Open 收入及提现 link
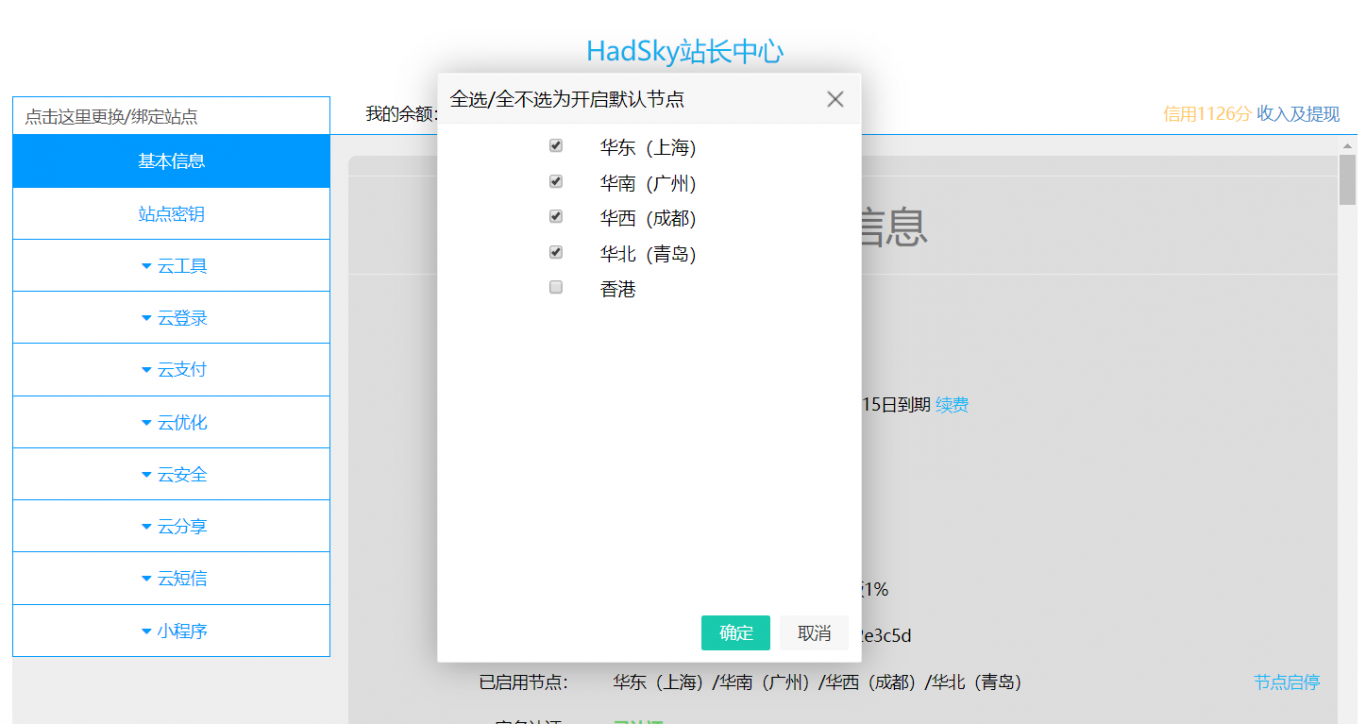This screenshot has height=724, width=1366. coord(1298,114)
